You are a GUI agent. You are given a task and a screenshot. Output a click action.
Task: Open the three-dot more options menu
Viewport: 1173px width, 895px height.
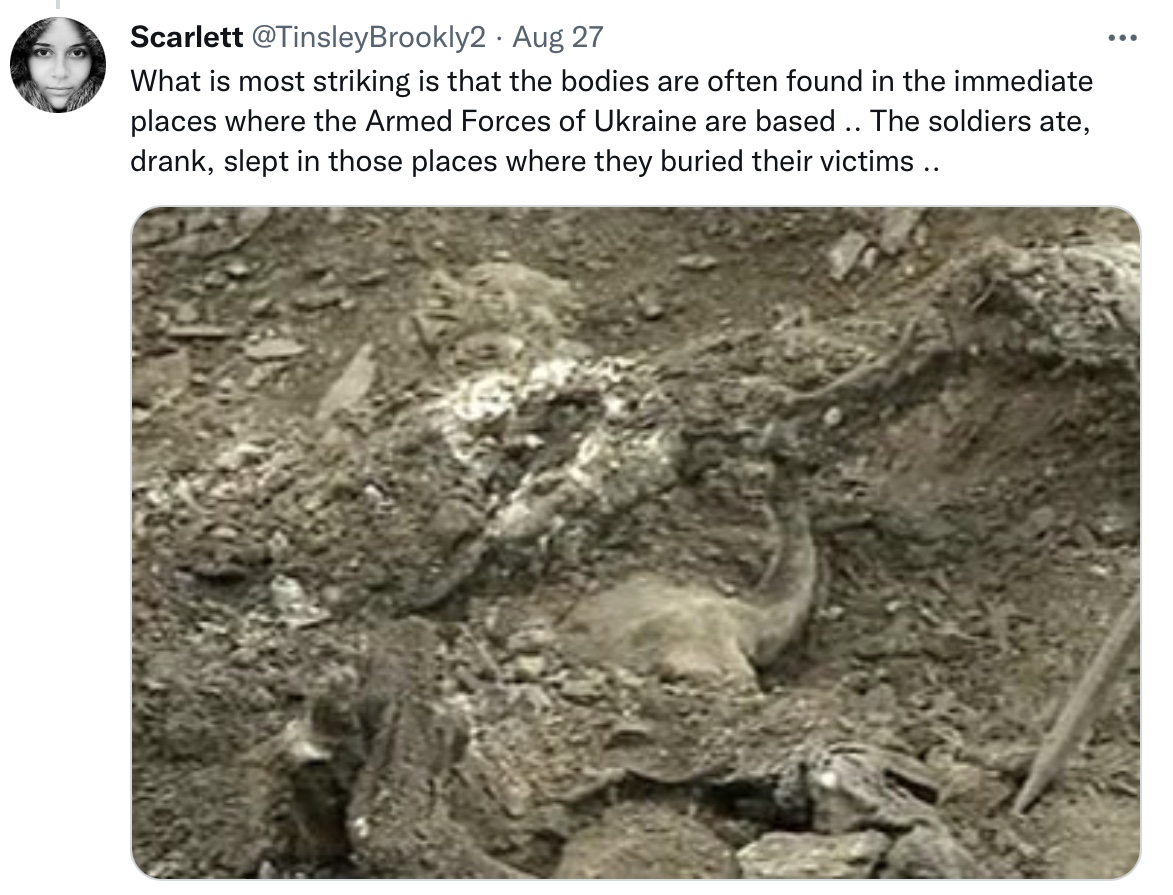pos(1122,37)
